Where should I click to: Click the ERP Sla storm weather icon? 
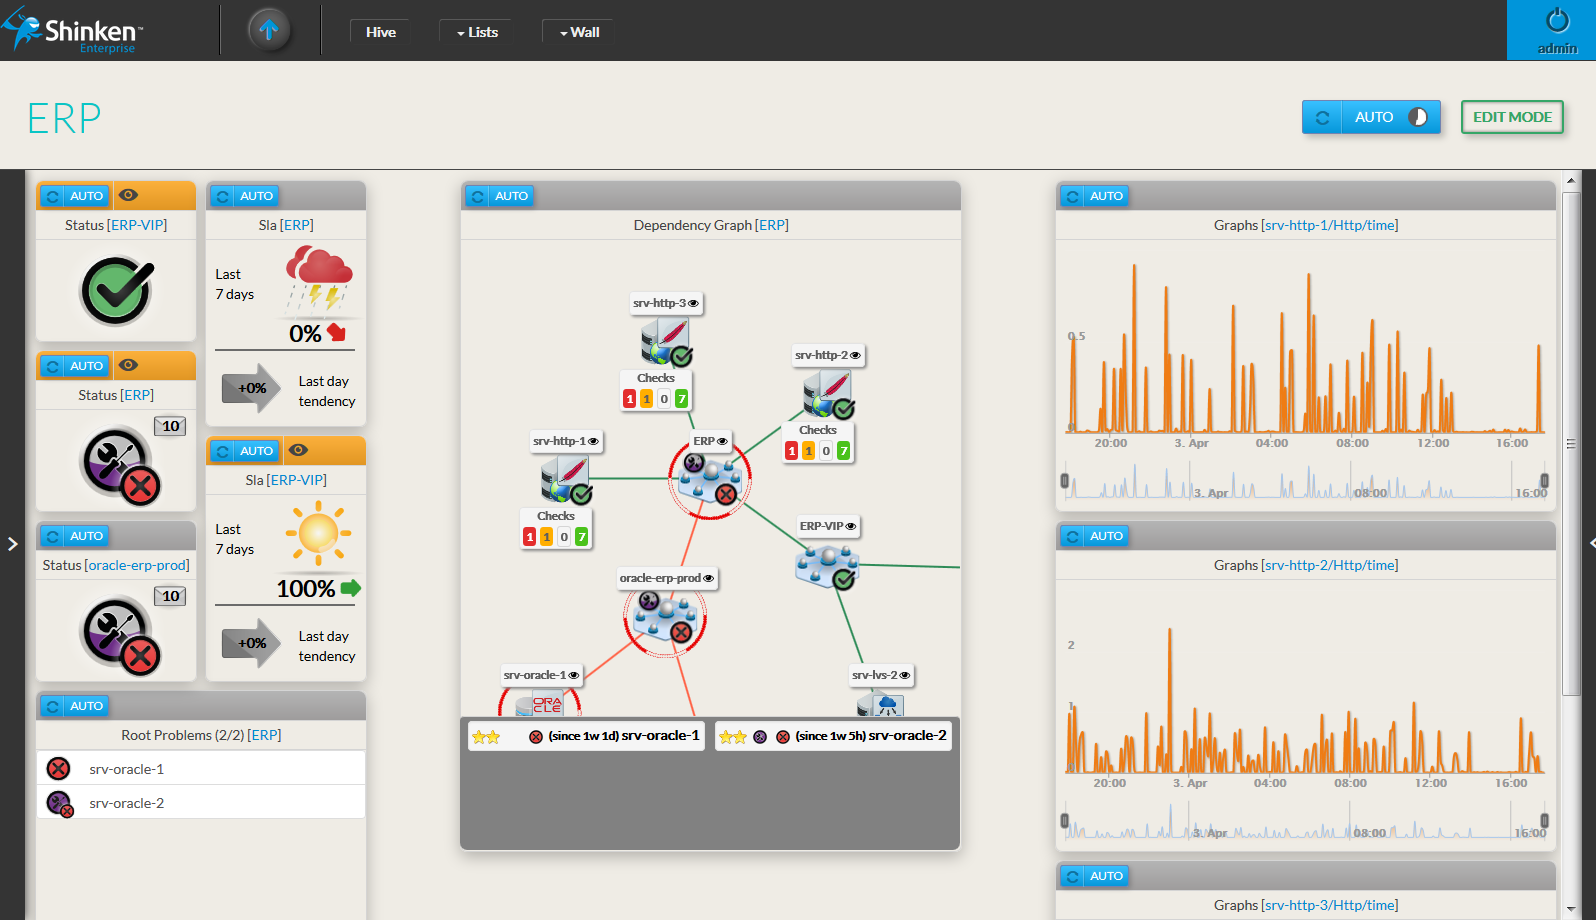(x=318, y=278)
